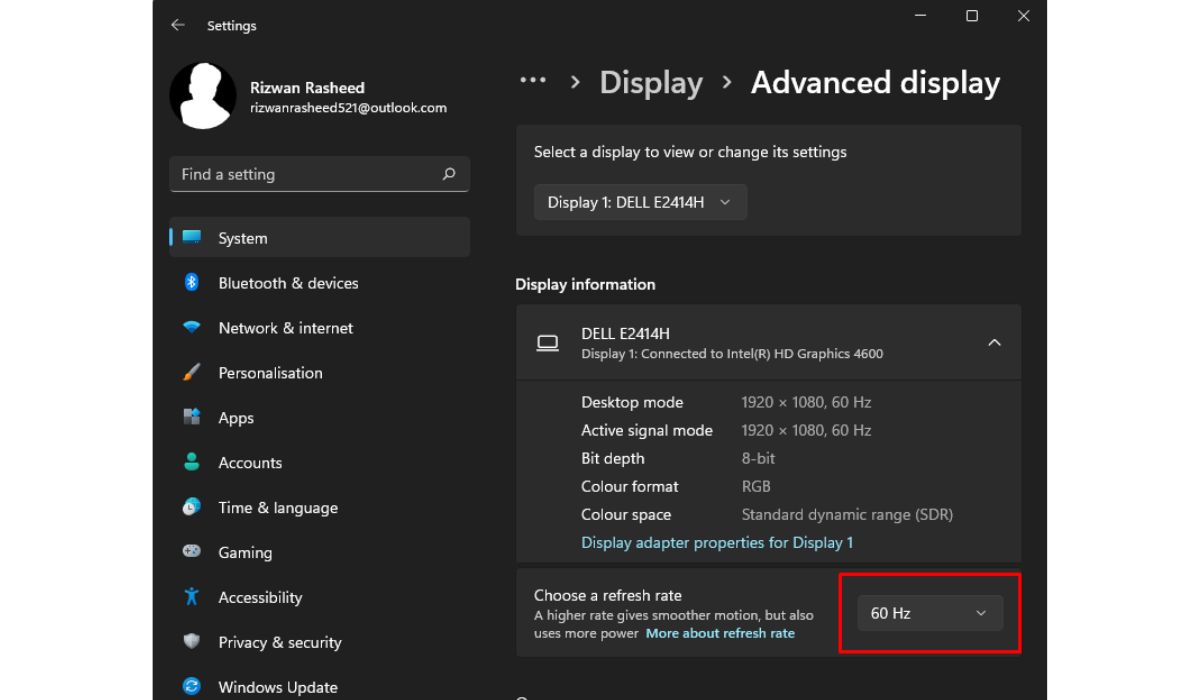Click the Rizwan Rasheed account name
The width and height of the screenshot is (1200, 700).
(307, 88)
